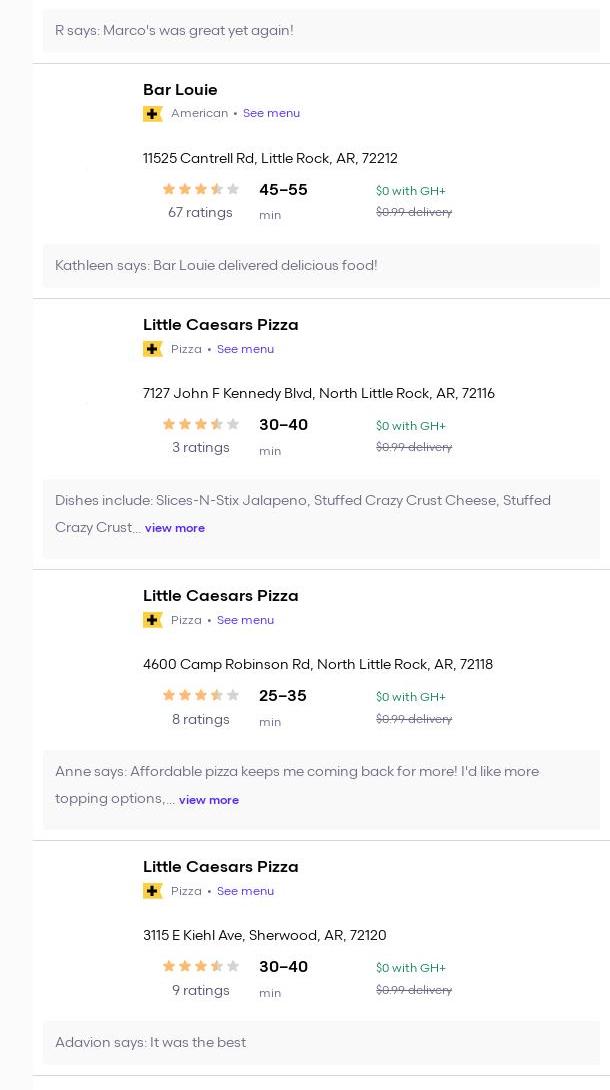Screen dimensions: 610x1090
Task: Click Adavion's review 'It was the best'
Action: pyautogui.click(x=150, y=1042)
